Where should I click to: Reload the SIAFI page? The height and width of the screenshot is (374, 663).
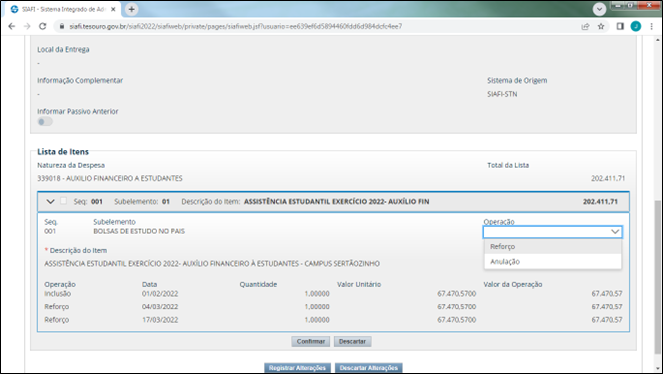pos(43,26)
